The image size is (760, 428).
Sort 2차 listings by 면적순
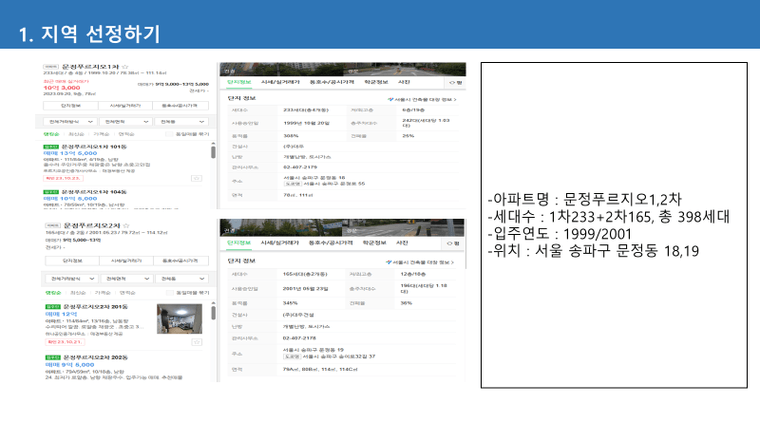pos(127,293)
